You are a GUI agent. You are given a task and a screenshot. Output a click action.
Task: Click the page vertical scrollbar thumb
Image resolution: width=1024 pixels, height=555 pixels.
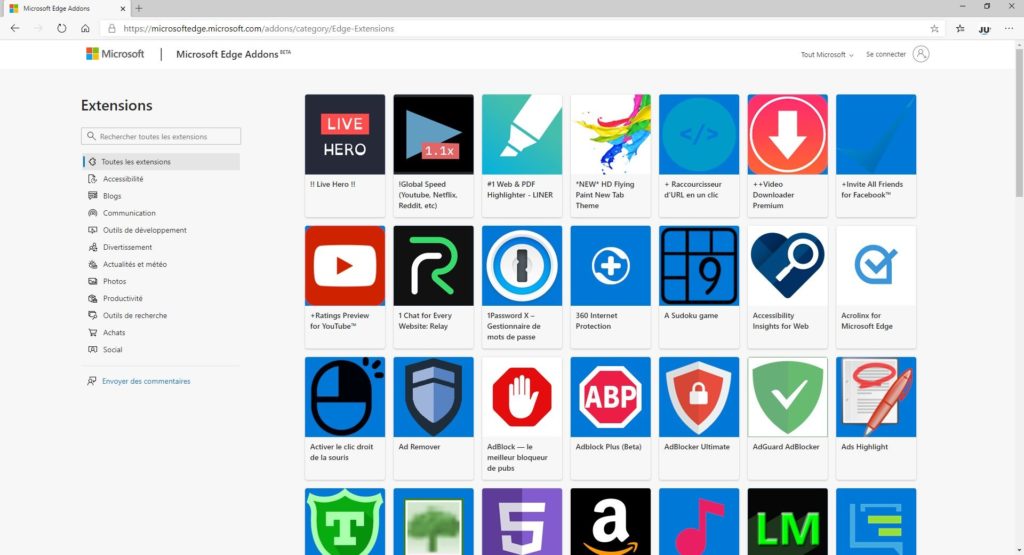point(1019,121)
